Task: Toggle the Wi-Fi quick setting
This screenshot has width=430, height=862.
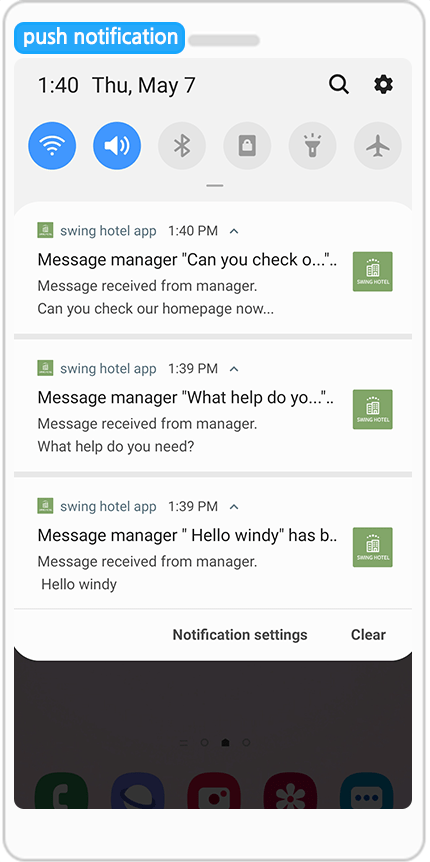Action: point(52,146)
